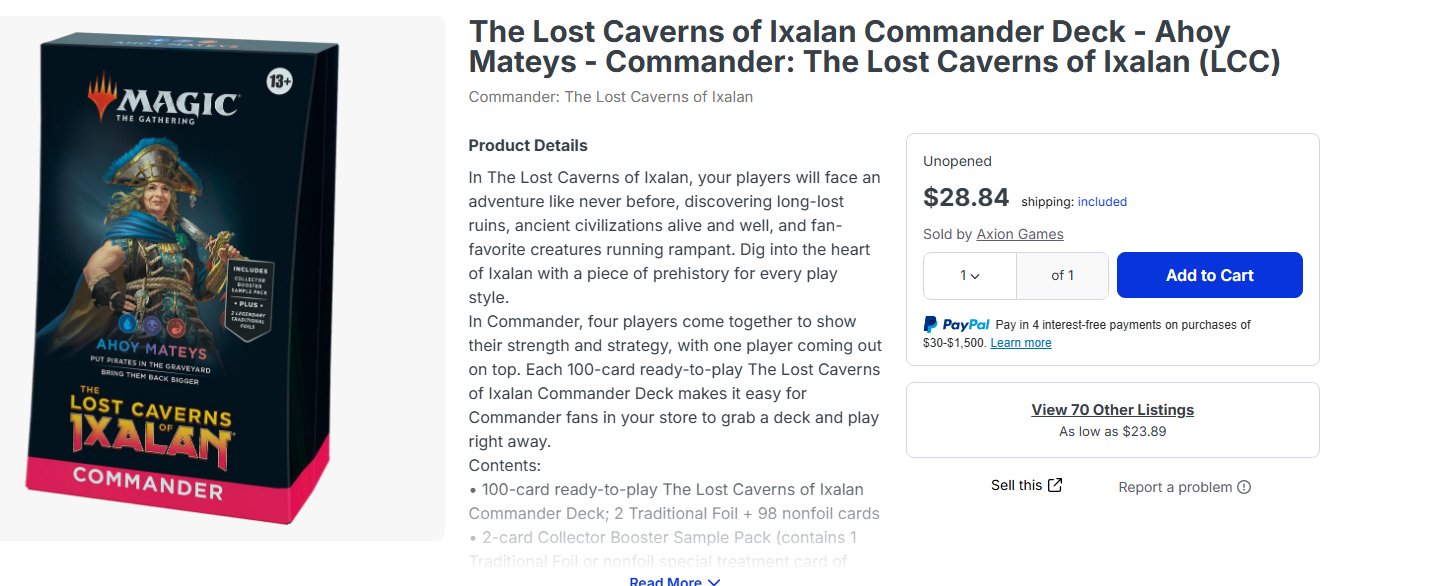Click the Sell this text link
This screenshot has width=1446, height=586.
click(1016, 485)
